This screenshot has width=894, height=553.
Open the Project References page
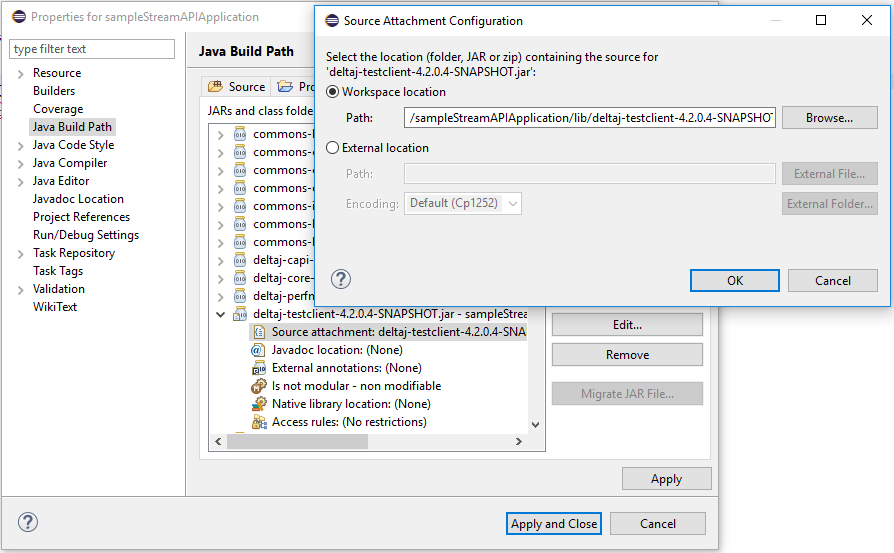pos(82,217)
